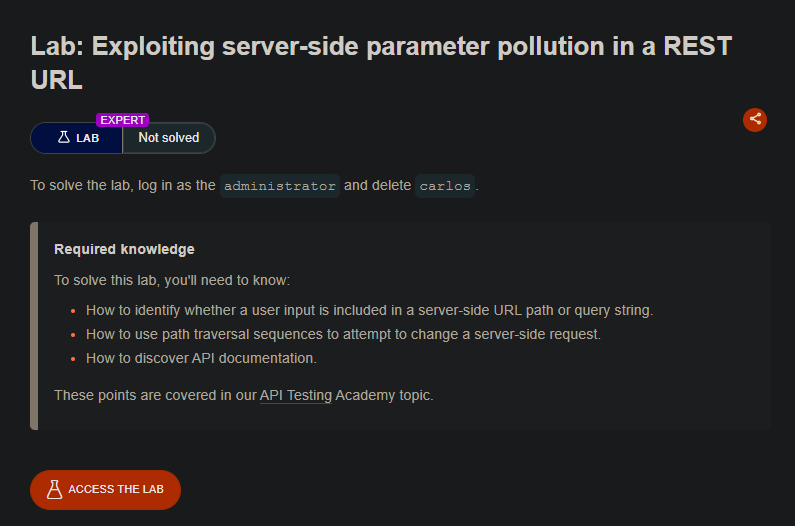Image resolution: width=795 pixels, height=526 pixels.
Task: Click the bullet about discovering API documentation
Action: click(x=201, y=358)
